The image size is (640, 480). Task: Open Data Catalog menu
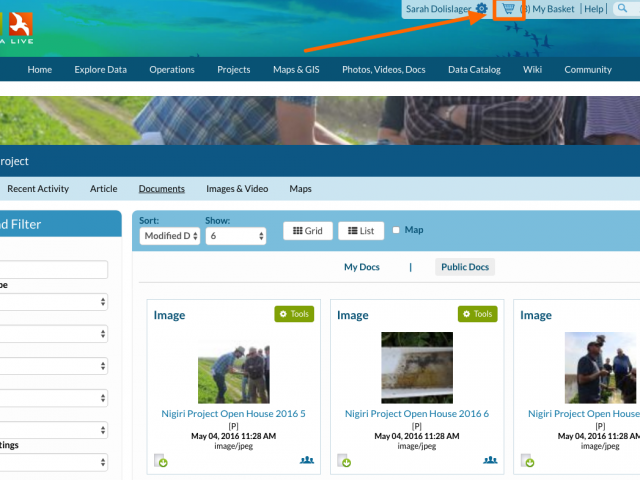coord(474,69)
